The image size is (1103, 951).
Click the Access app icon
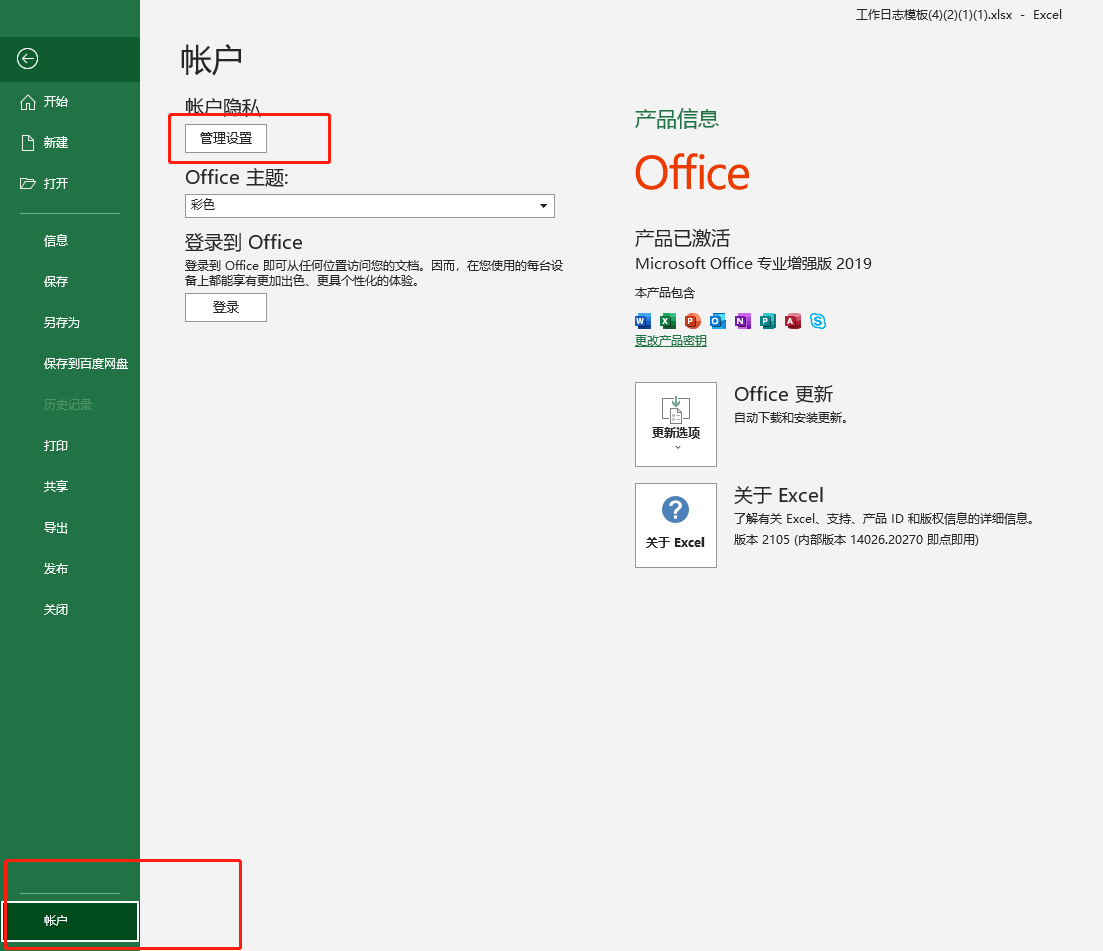(x=793, y=321)
